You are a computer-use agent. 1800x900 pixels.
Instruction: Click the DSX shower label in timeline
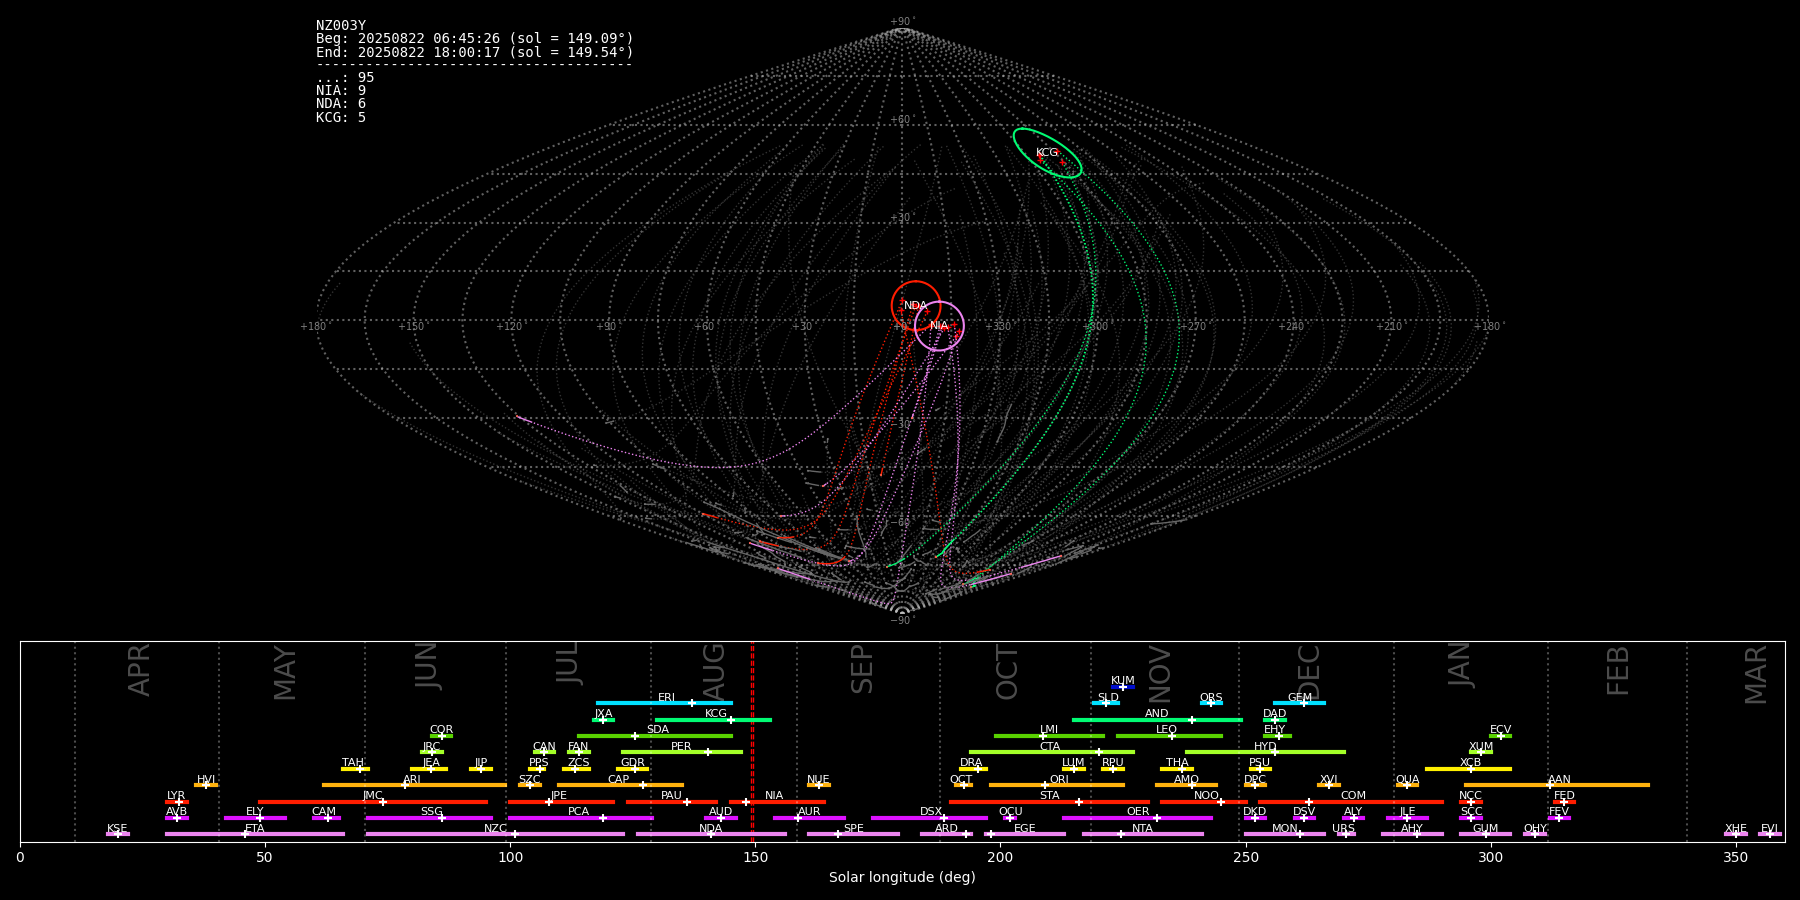[932, 812]
